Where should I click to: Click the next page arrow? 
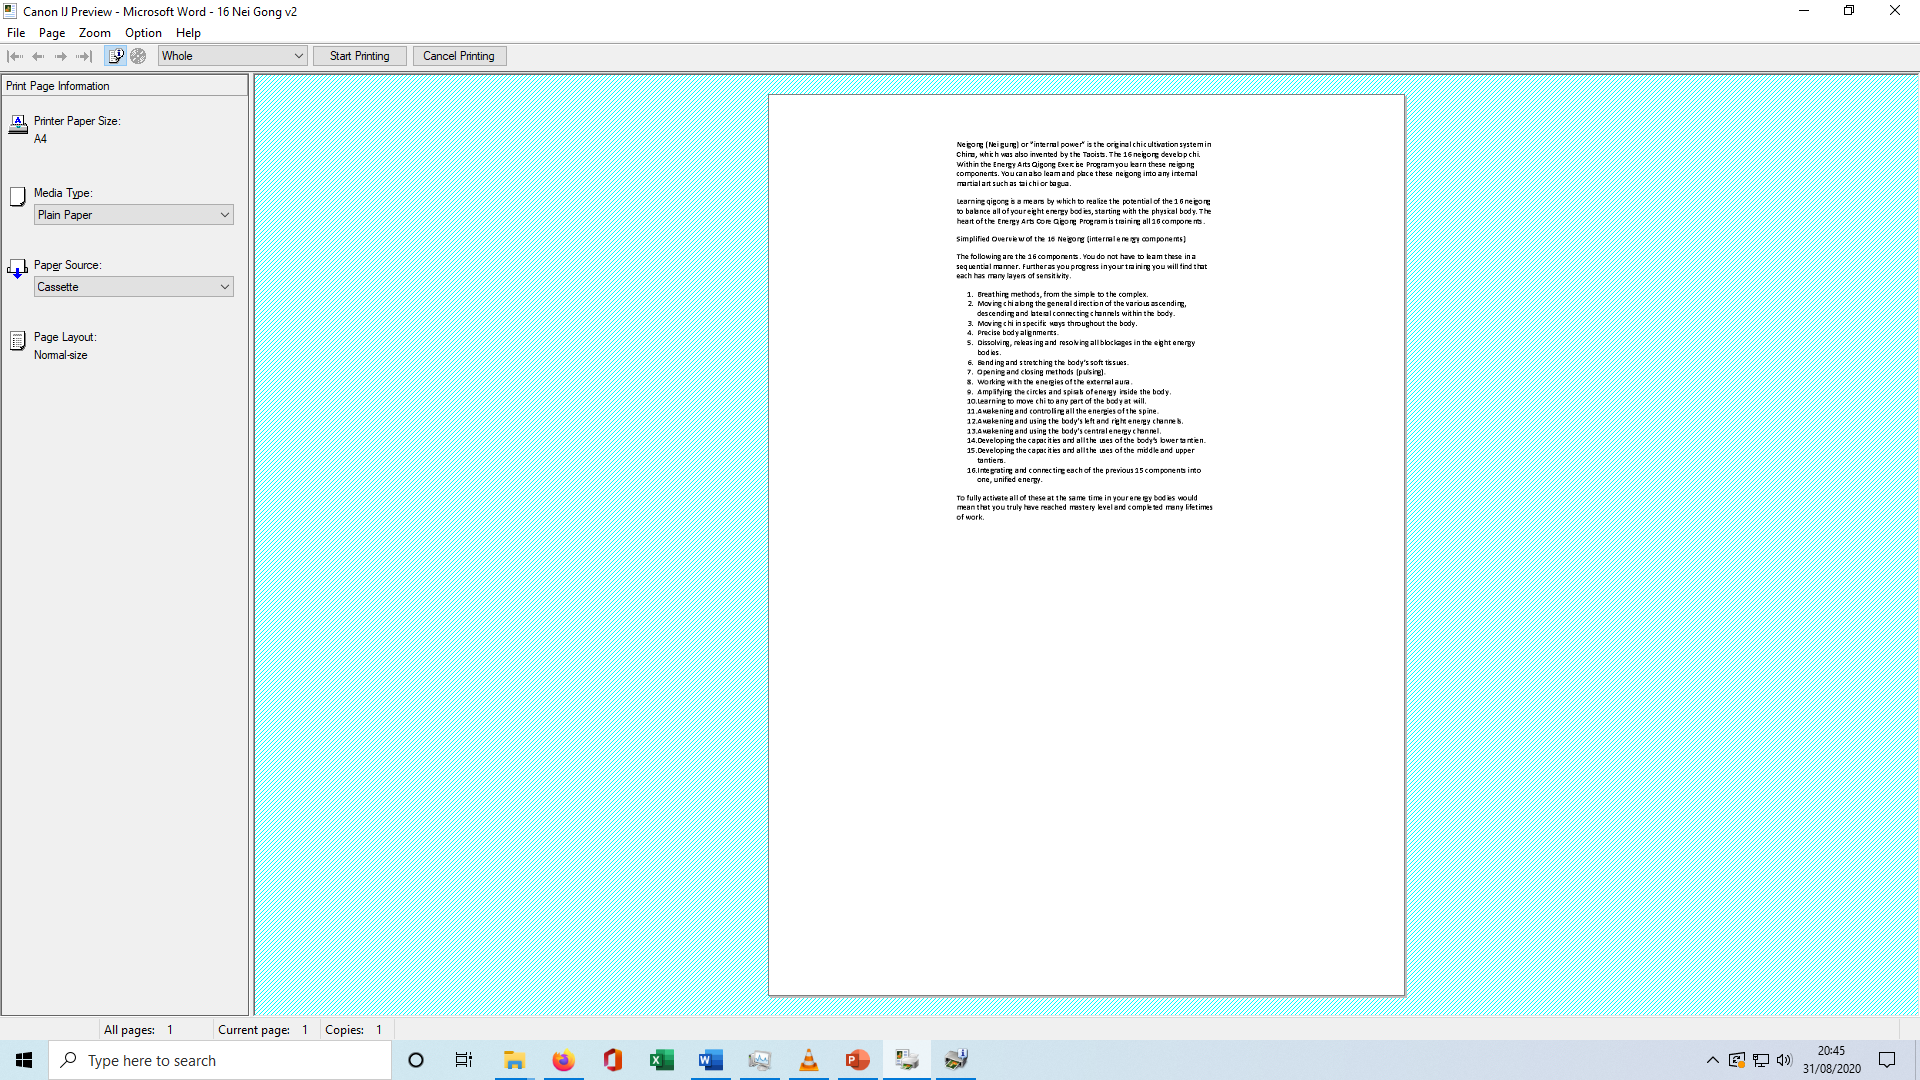pyautogui.click(x=61, y=56)
